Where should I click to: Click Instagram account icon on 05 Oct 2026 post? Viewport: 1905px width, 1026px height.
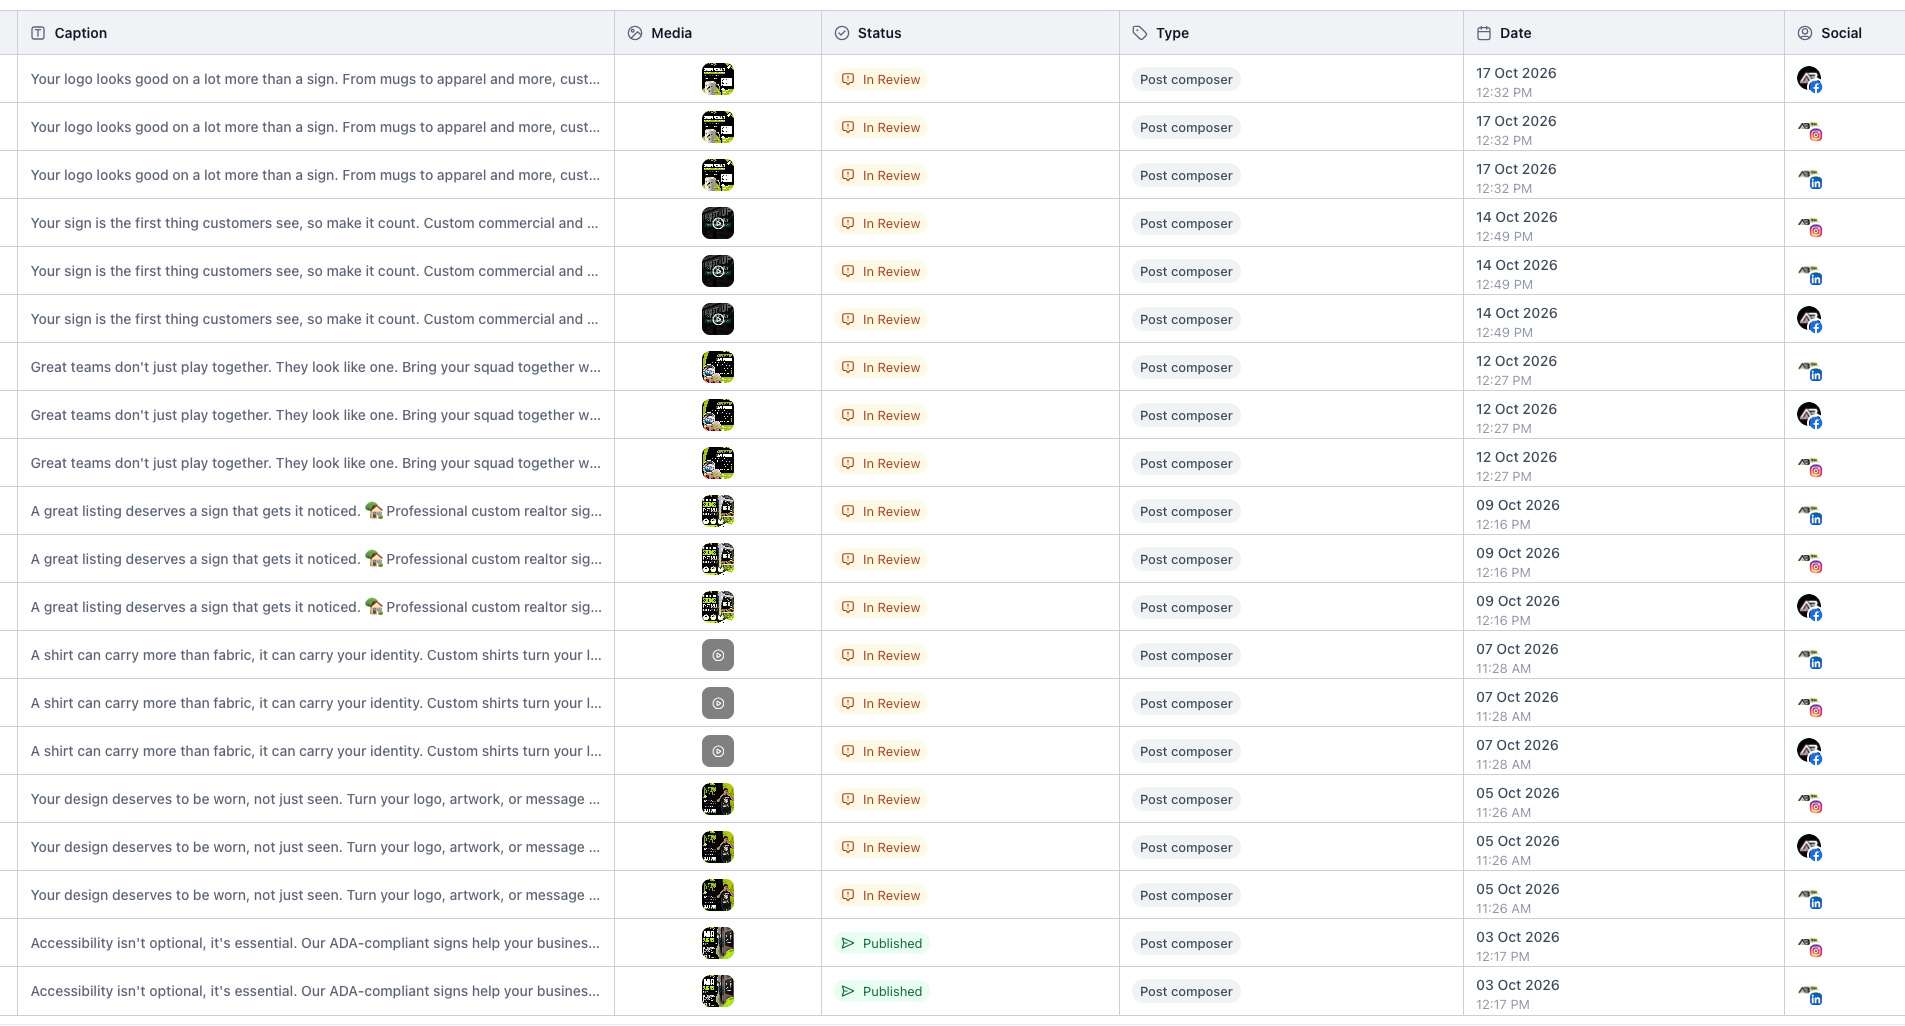(1809, 802)
